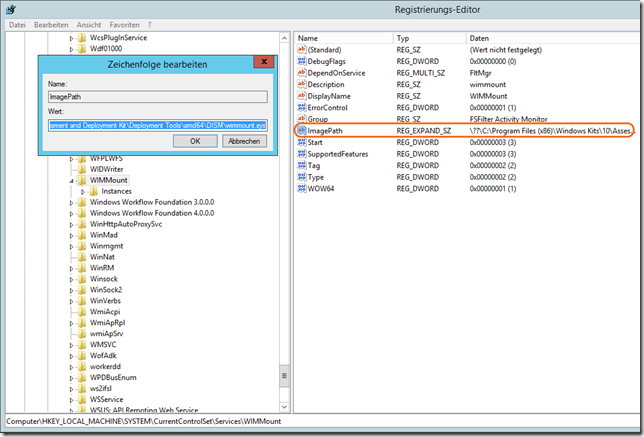
Task: Select the ErrorControl value icon
Action: pos(302,108)
